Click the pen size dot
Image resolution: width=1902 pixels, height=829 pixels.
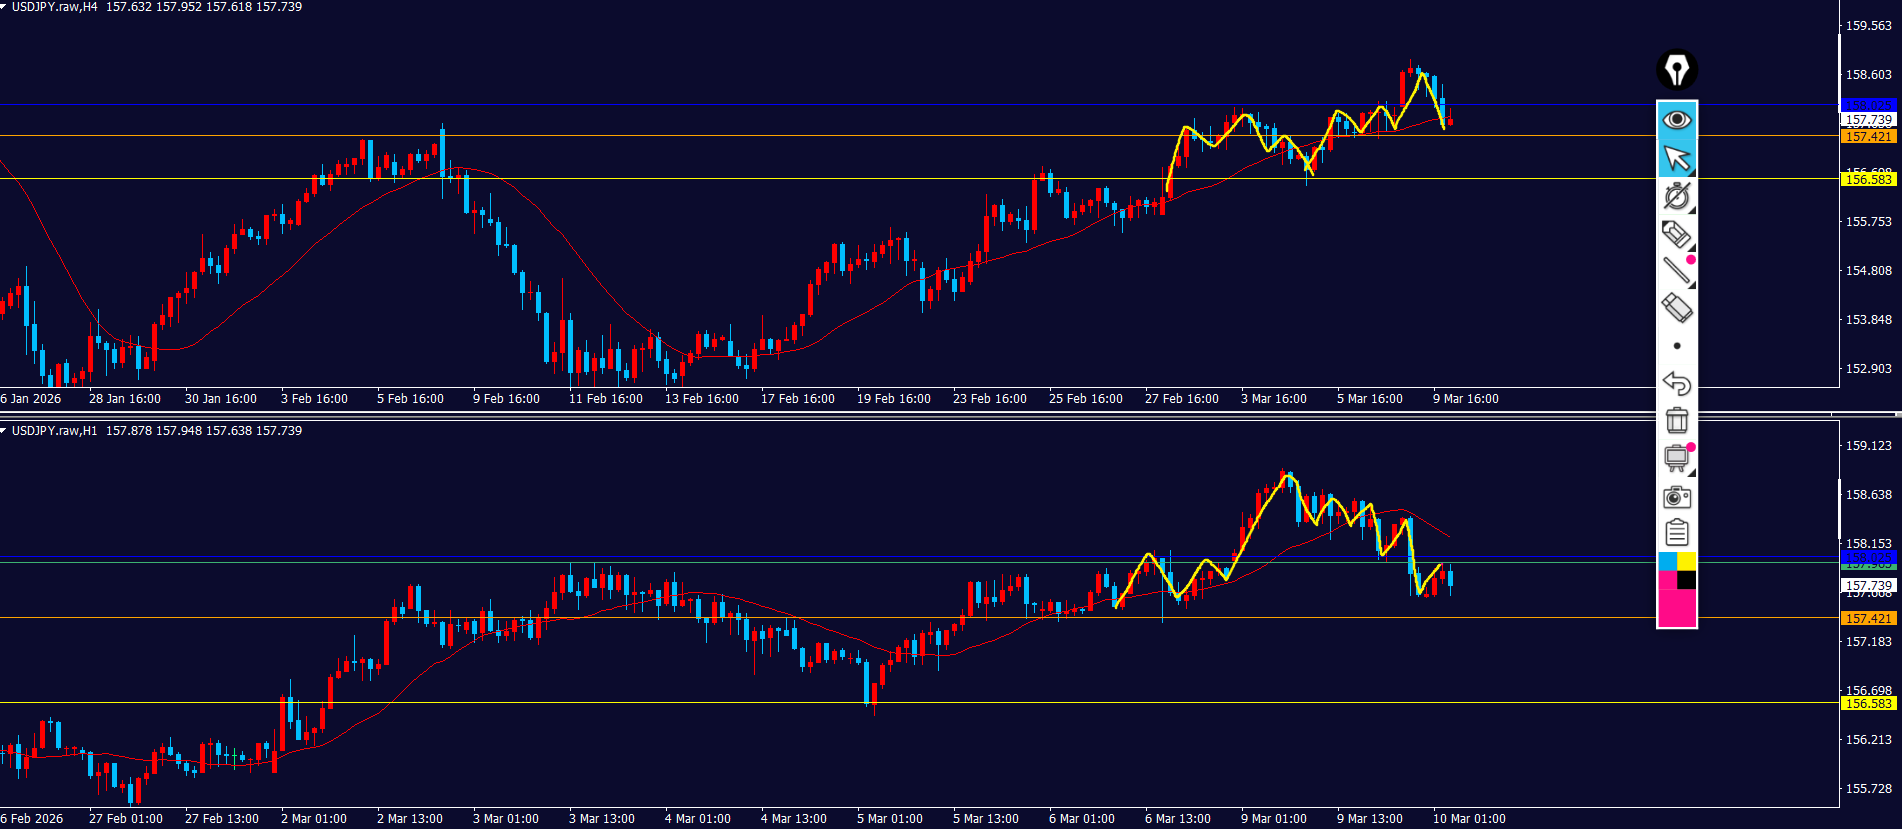pos(1677,346)
